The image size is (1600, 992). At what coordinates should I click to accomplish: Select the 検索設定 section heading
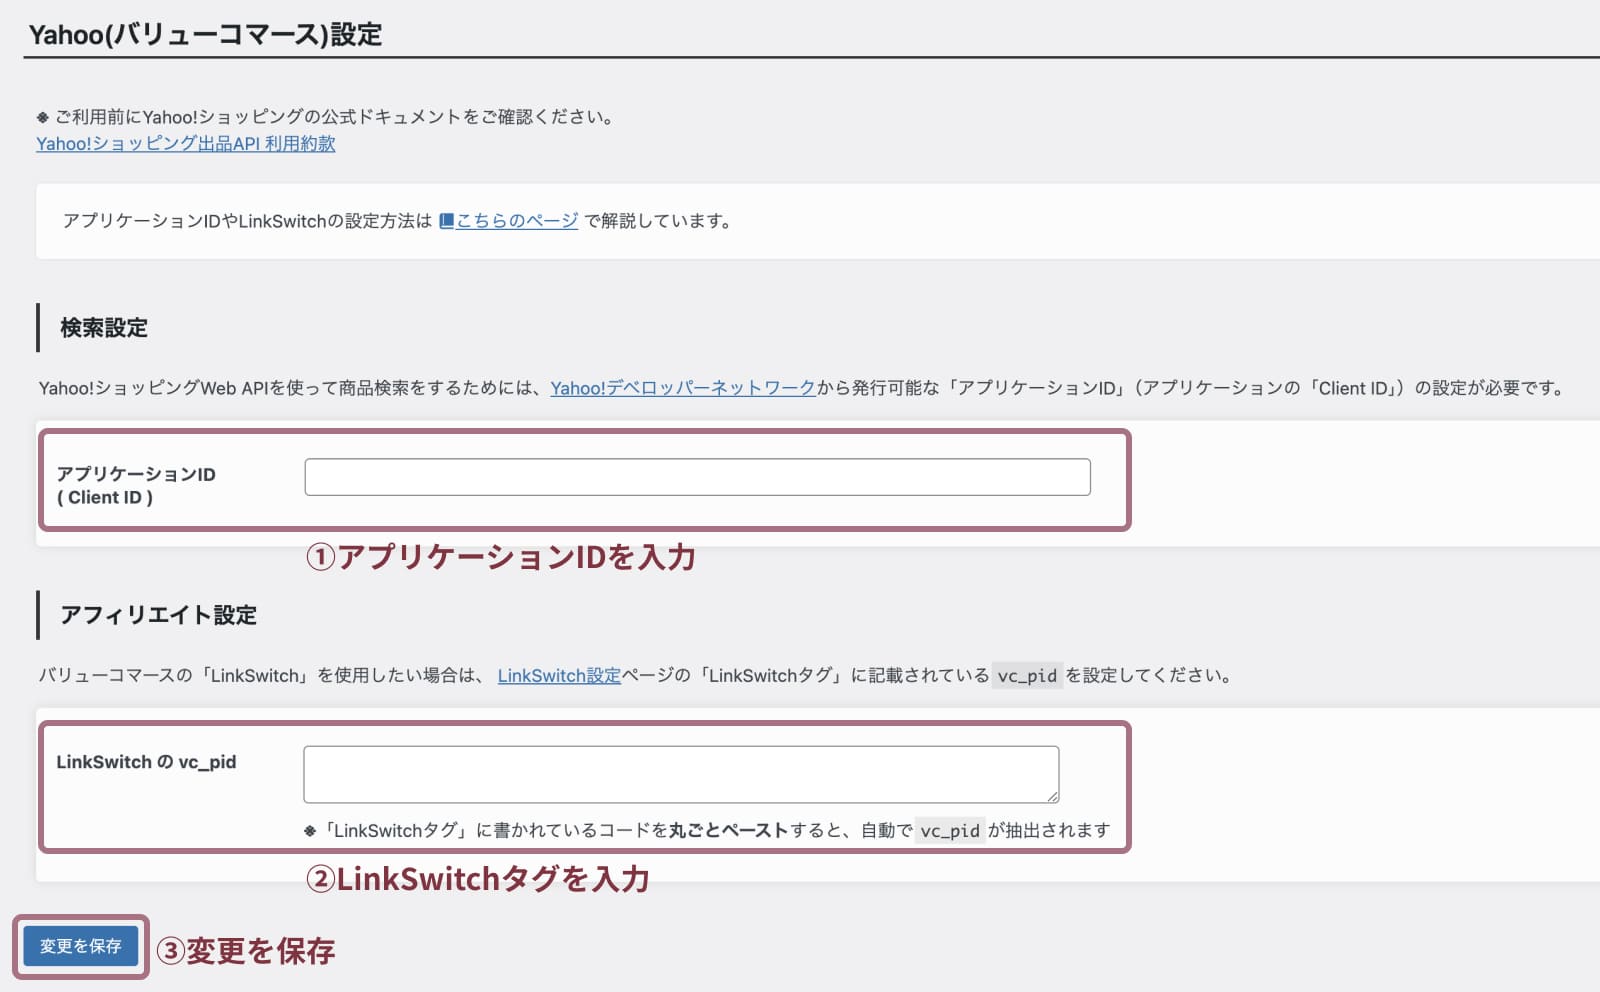coord(104,328)
